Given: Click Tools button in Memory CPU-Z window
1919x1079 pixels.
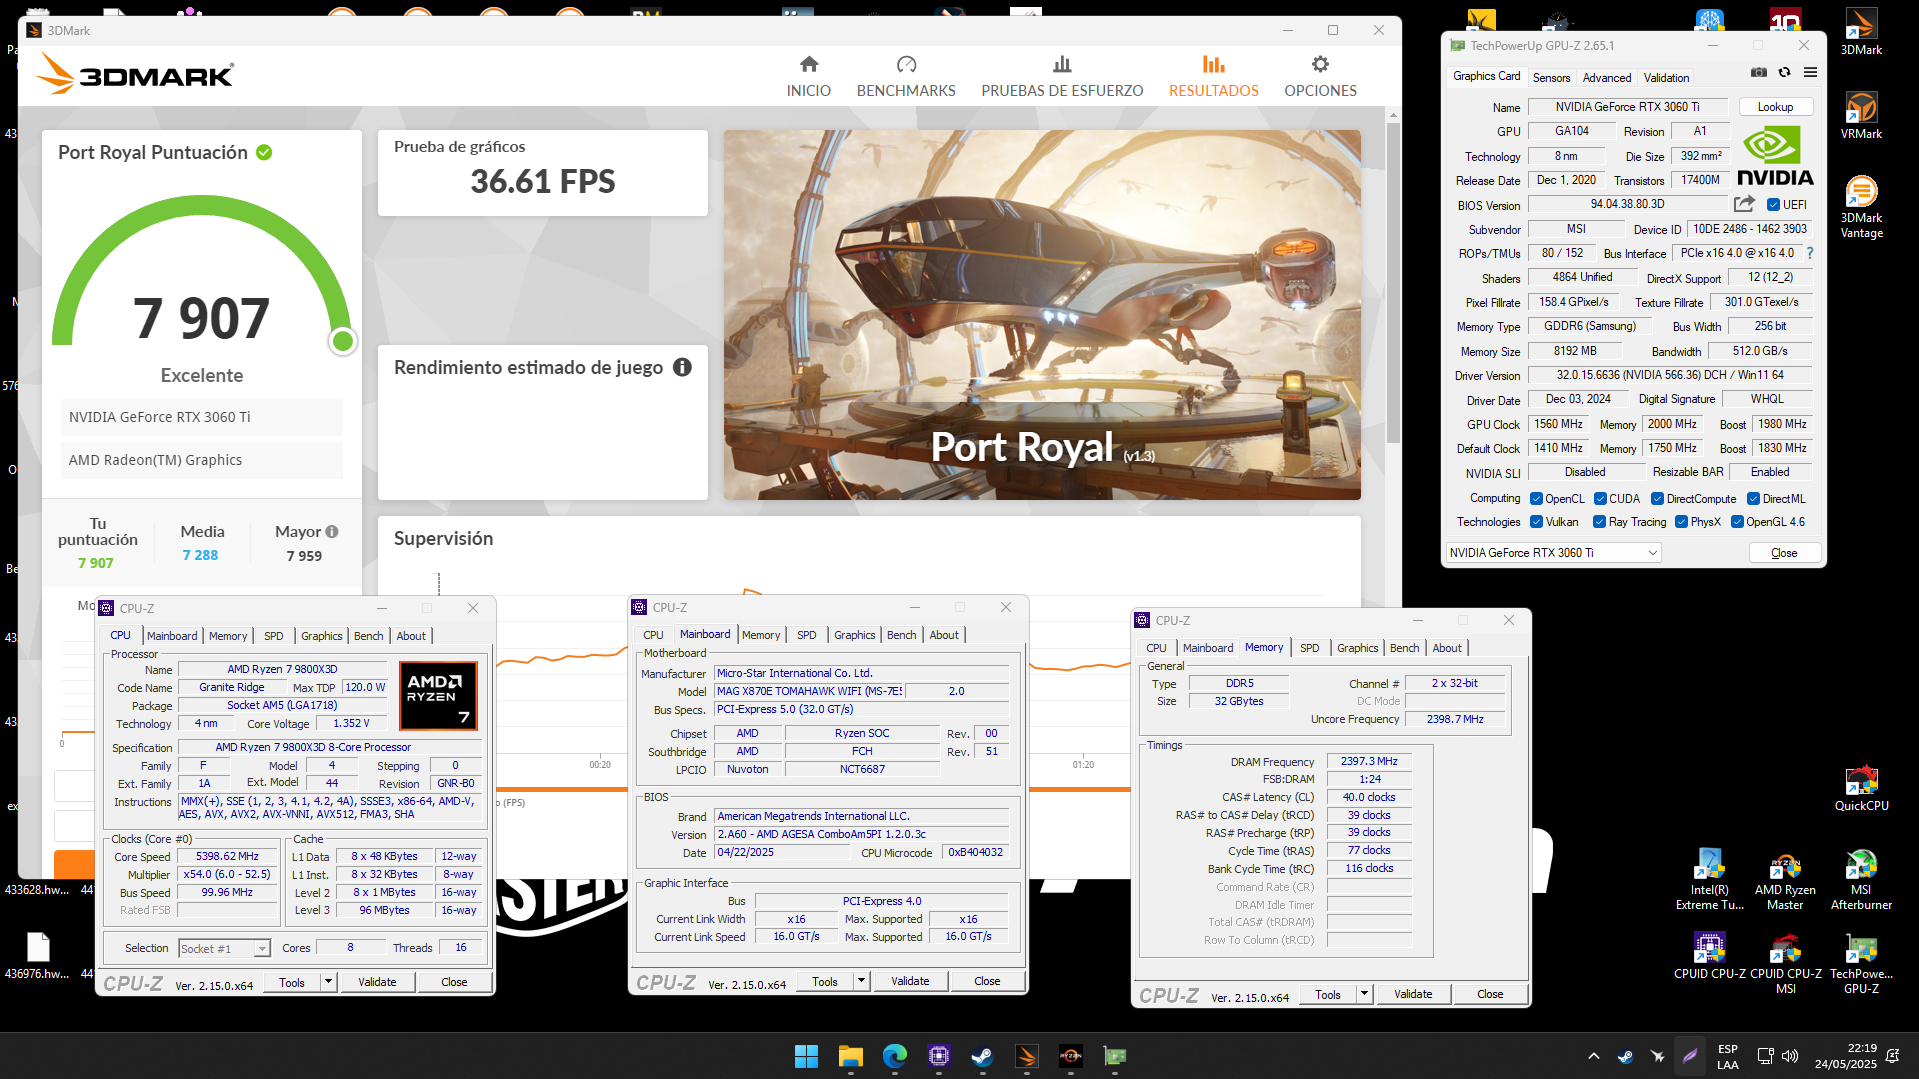Looking at the screenshot, I should point(1328,994).
